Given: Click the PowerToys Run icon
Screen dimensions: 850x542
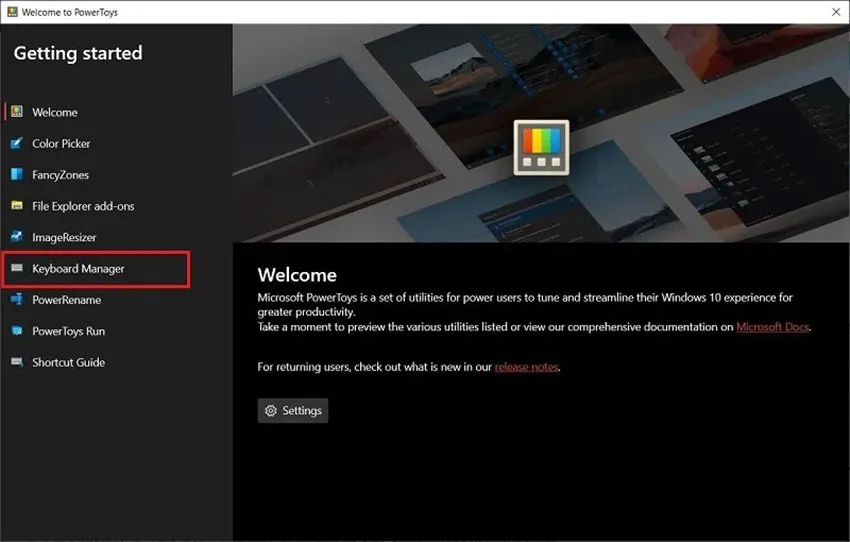Looking at the screenshot, I should click(x=17, y=331).
